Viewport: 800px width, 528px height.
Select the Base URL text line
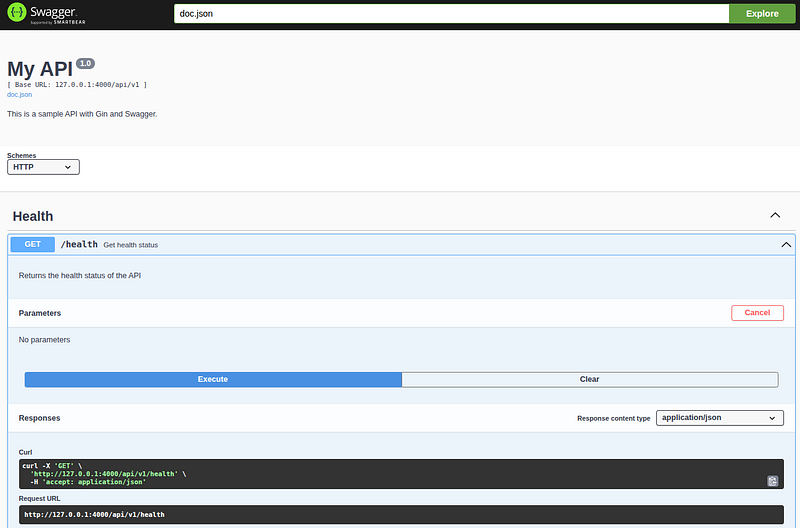(77, 85)
